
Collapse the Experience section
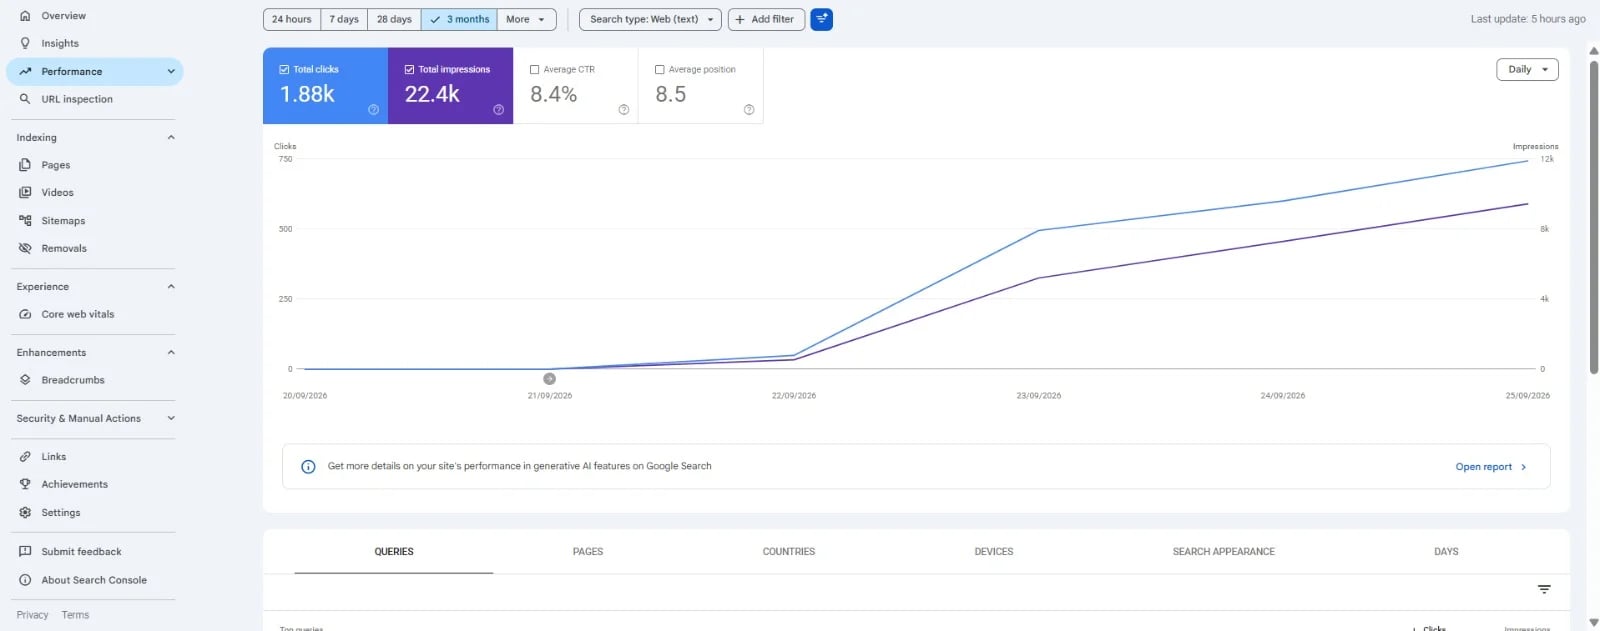[171, 286]
